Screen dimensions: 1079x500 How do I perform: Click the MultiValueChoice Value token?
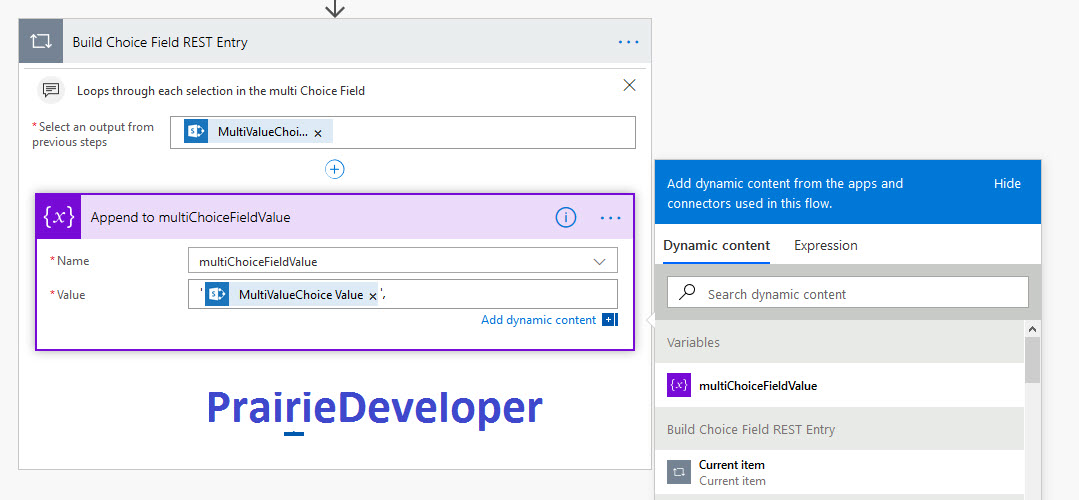291,294
